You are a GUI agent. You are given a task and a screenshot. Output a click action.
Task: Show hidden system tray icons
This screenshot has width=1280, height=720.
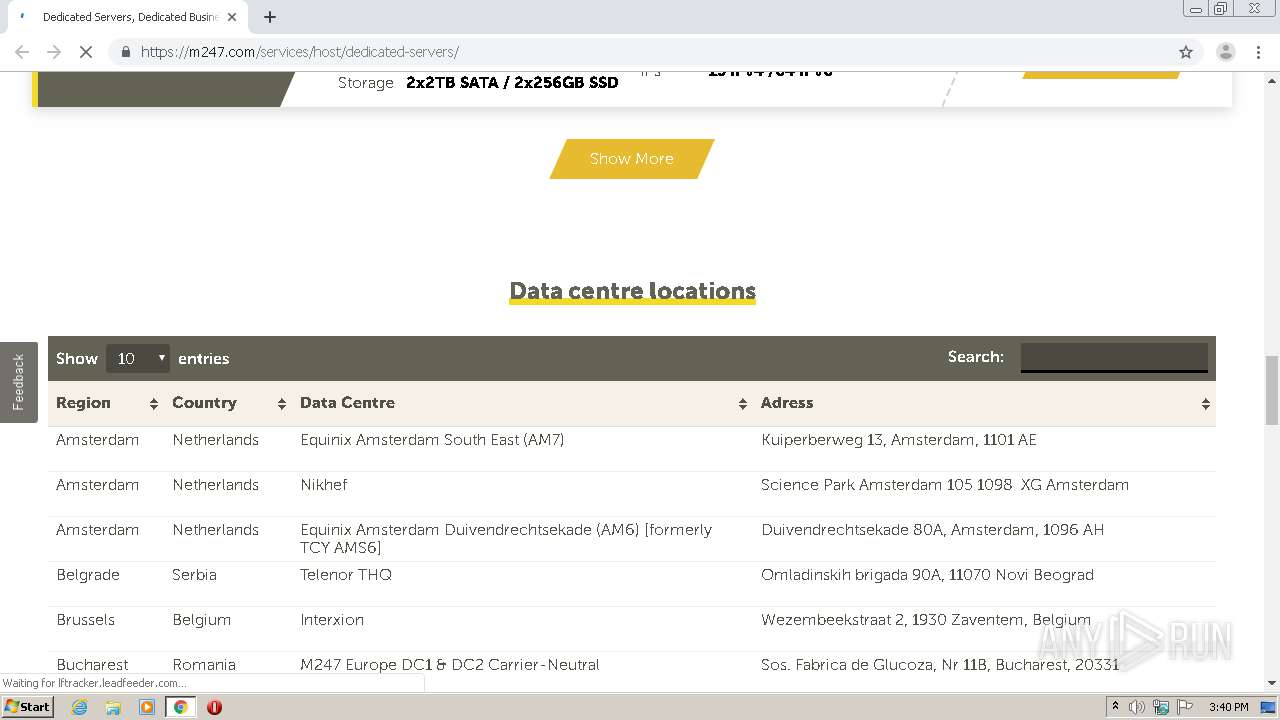[x=1115, y=707]
